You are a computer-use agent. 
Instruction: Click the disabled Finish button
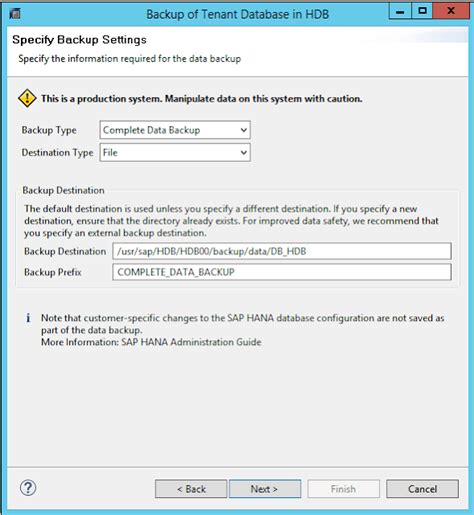pyautogui.click(x=344, y=489)
